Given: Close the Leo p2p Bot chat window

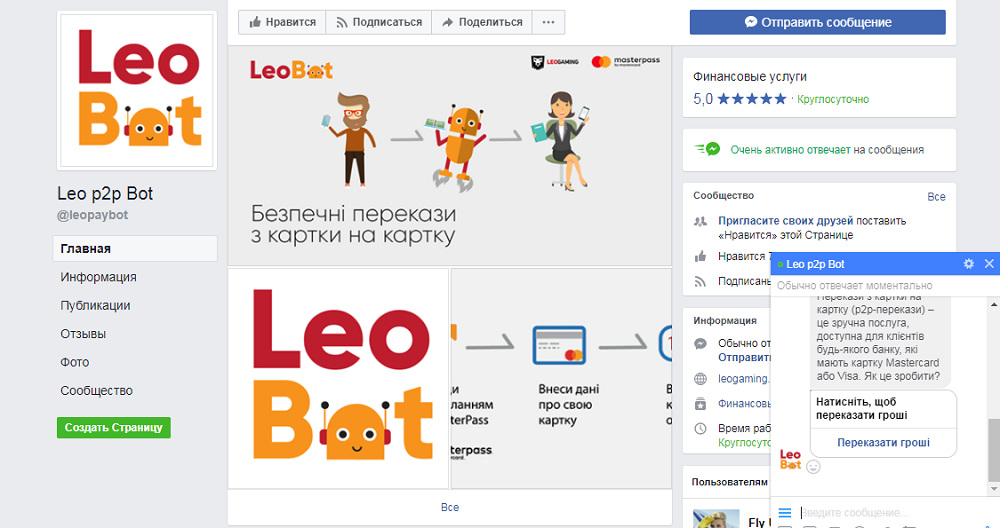Looking at the screenshot, I should [x=989, y=263].
